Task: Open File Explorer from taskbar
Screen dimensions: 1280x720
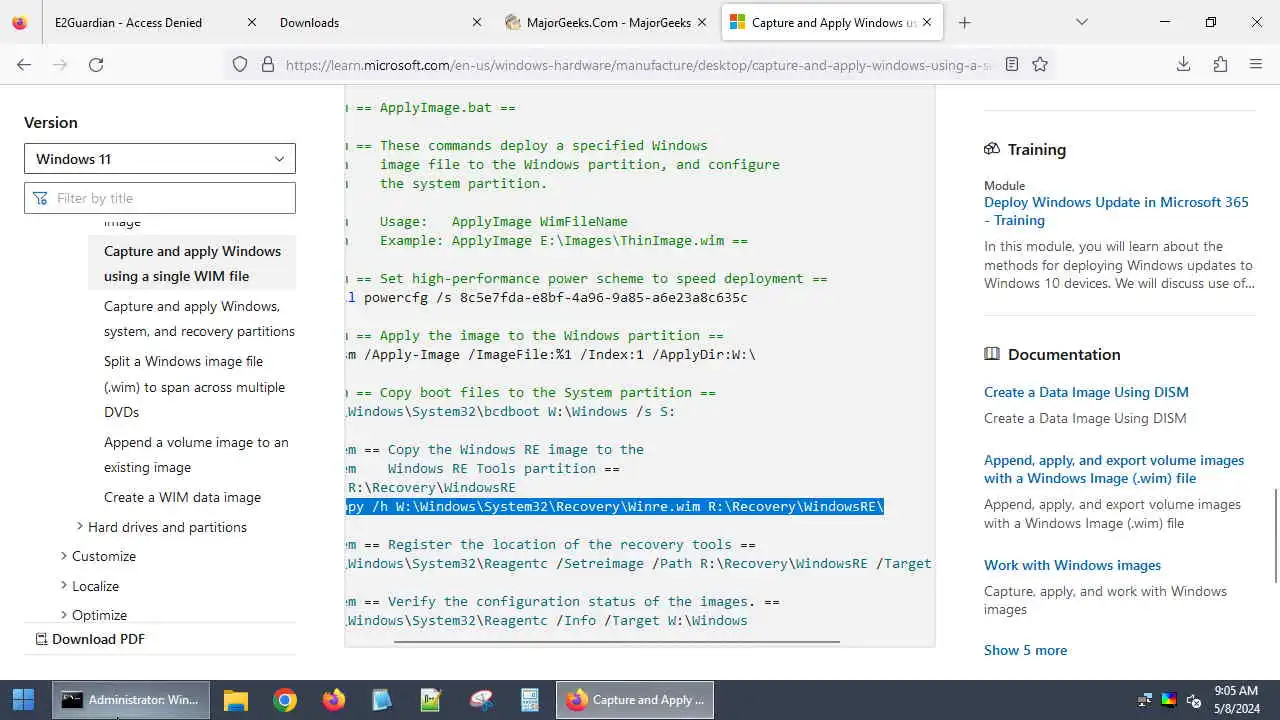Action: 235,700
